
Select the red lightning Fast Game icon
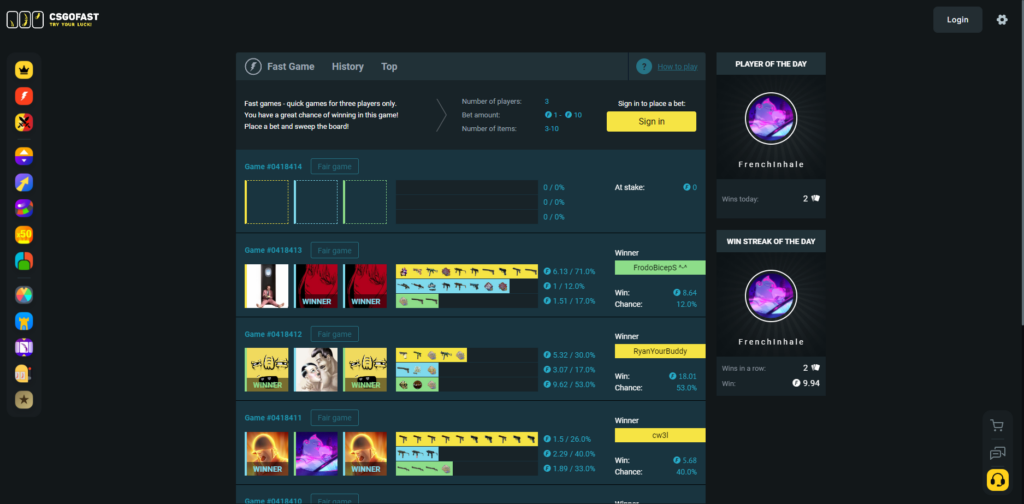[x=24, y=96]
